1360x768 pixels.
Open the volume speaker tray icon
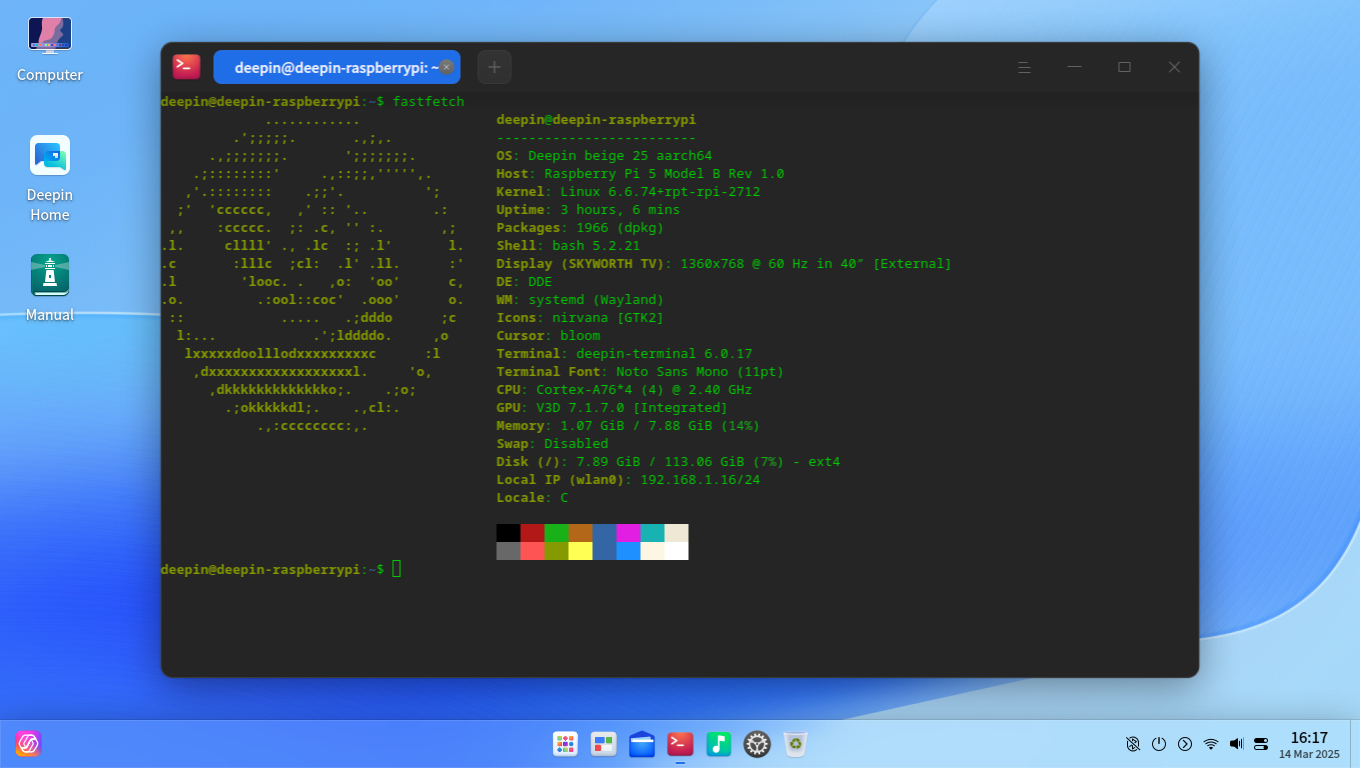(1236, 744)
